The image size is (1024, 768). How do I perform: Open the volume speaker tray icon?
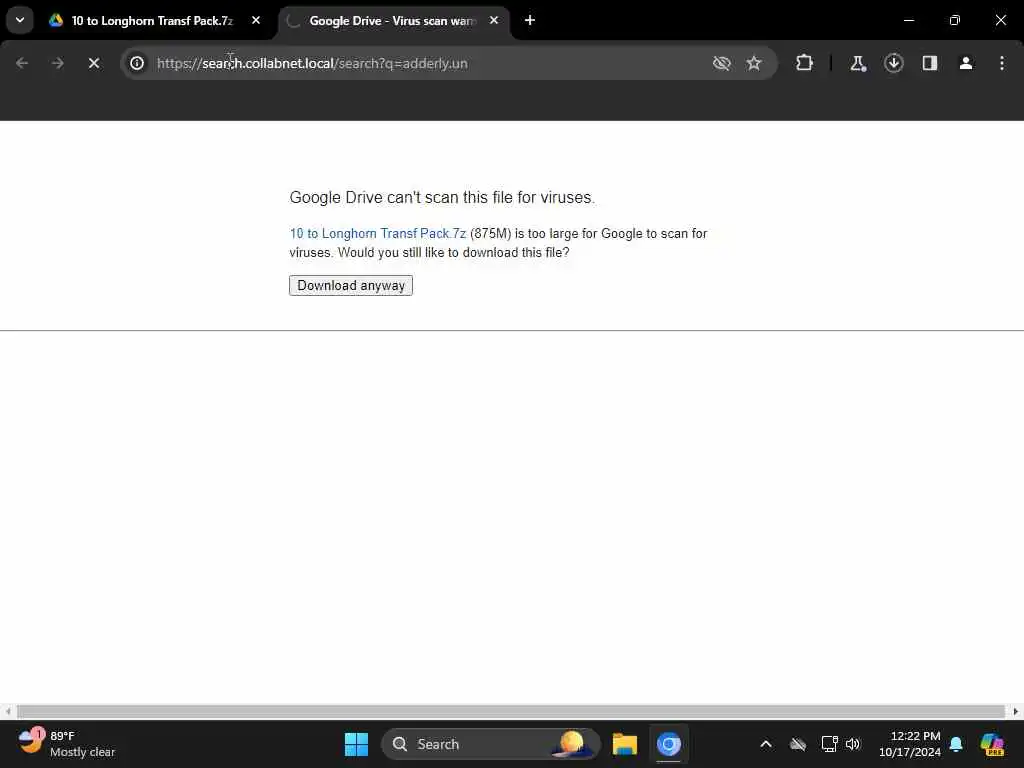pos(853,744)
